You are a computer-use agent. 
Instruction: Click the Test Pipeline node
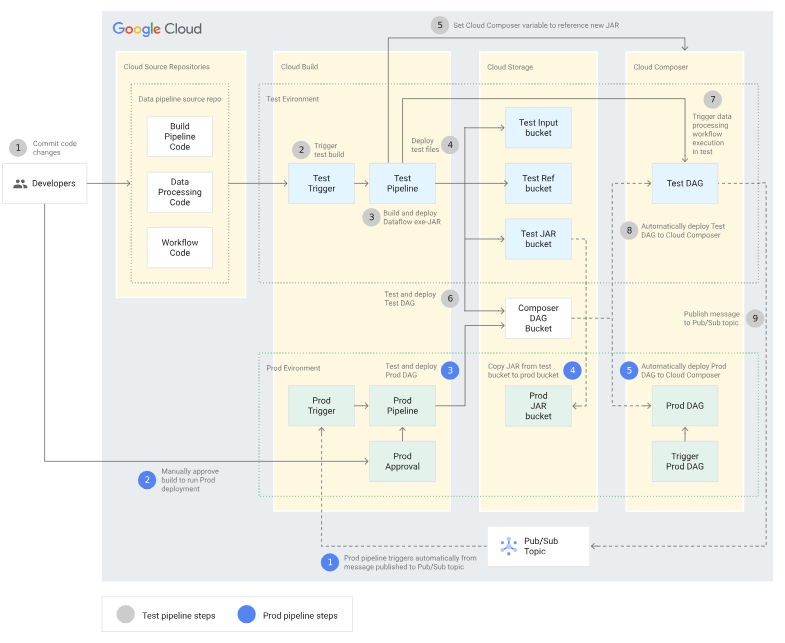pos(403,183)
